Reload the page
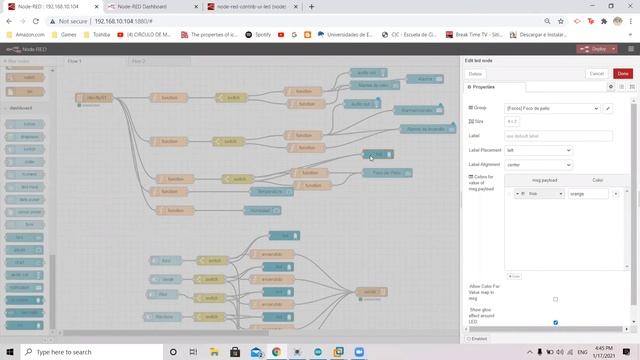Image resolution: width=640 pixels, height=360 pixels. 36,21
